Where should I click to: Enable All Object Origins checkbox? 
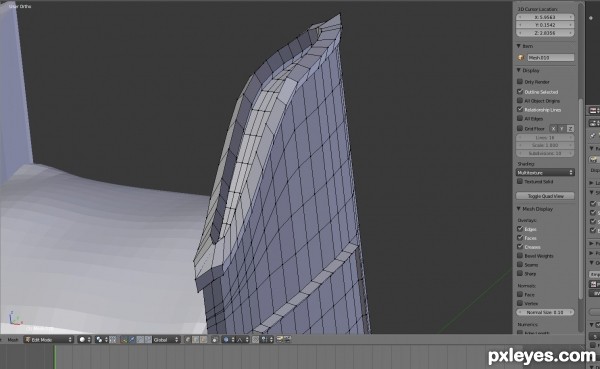[x=520, y=100]
